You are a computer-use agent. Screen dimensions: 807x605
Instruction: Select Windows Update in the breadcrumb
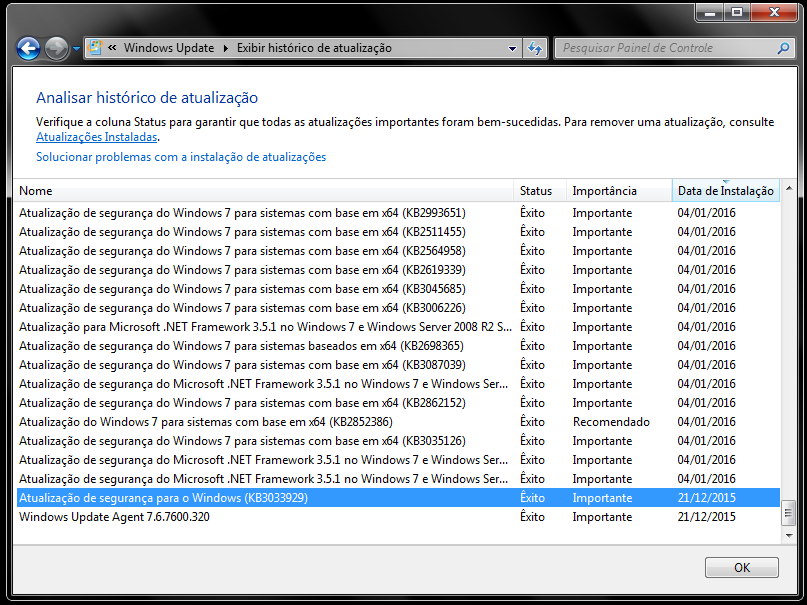[x=168, y=48]
